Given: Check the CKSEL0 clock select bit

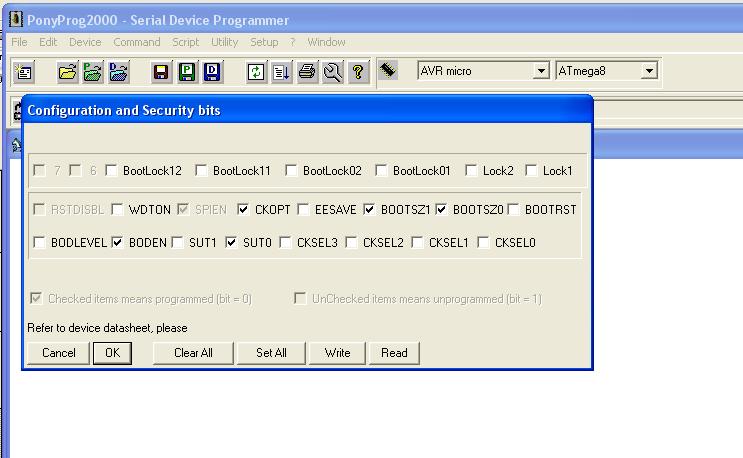Looking at the screenshot, I should (x=483, y=242).
